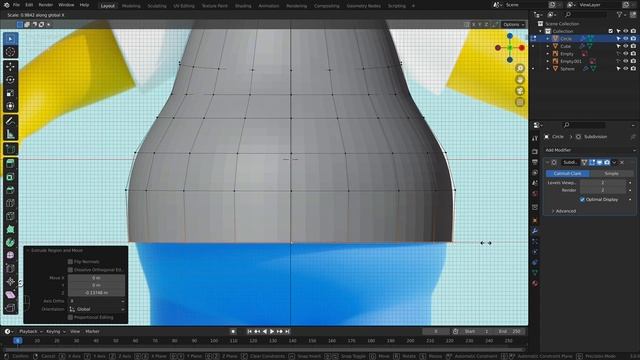Open the Orientation Global dropdown
The height and width of the screenshot is (360, 640).
96,309
